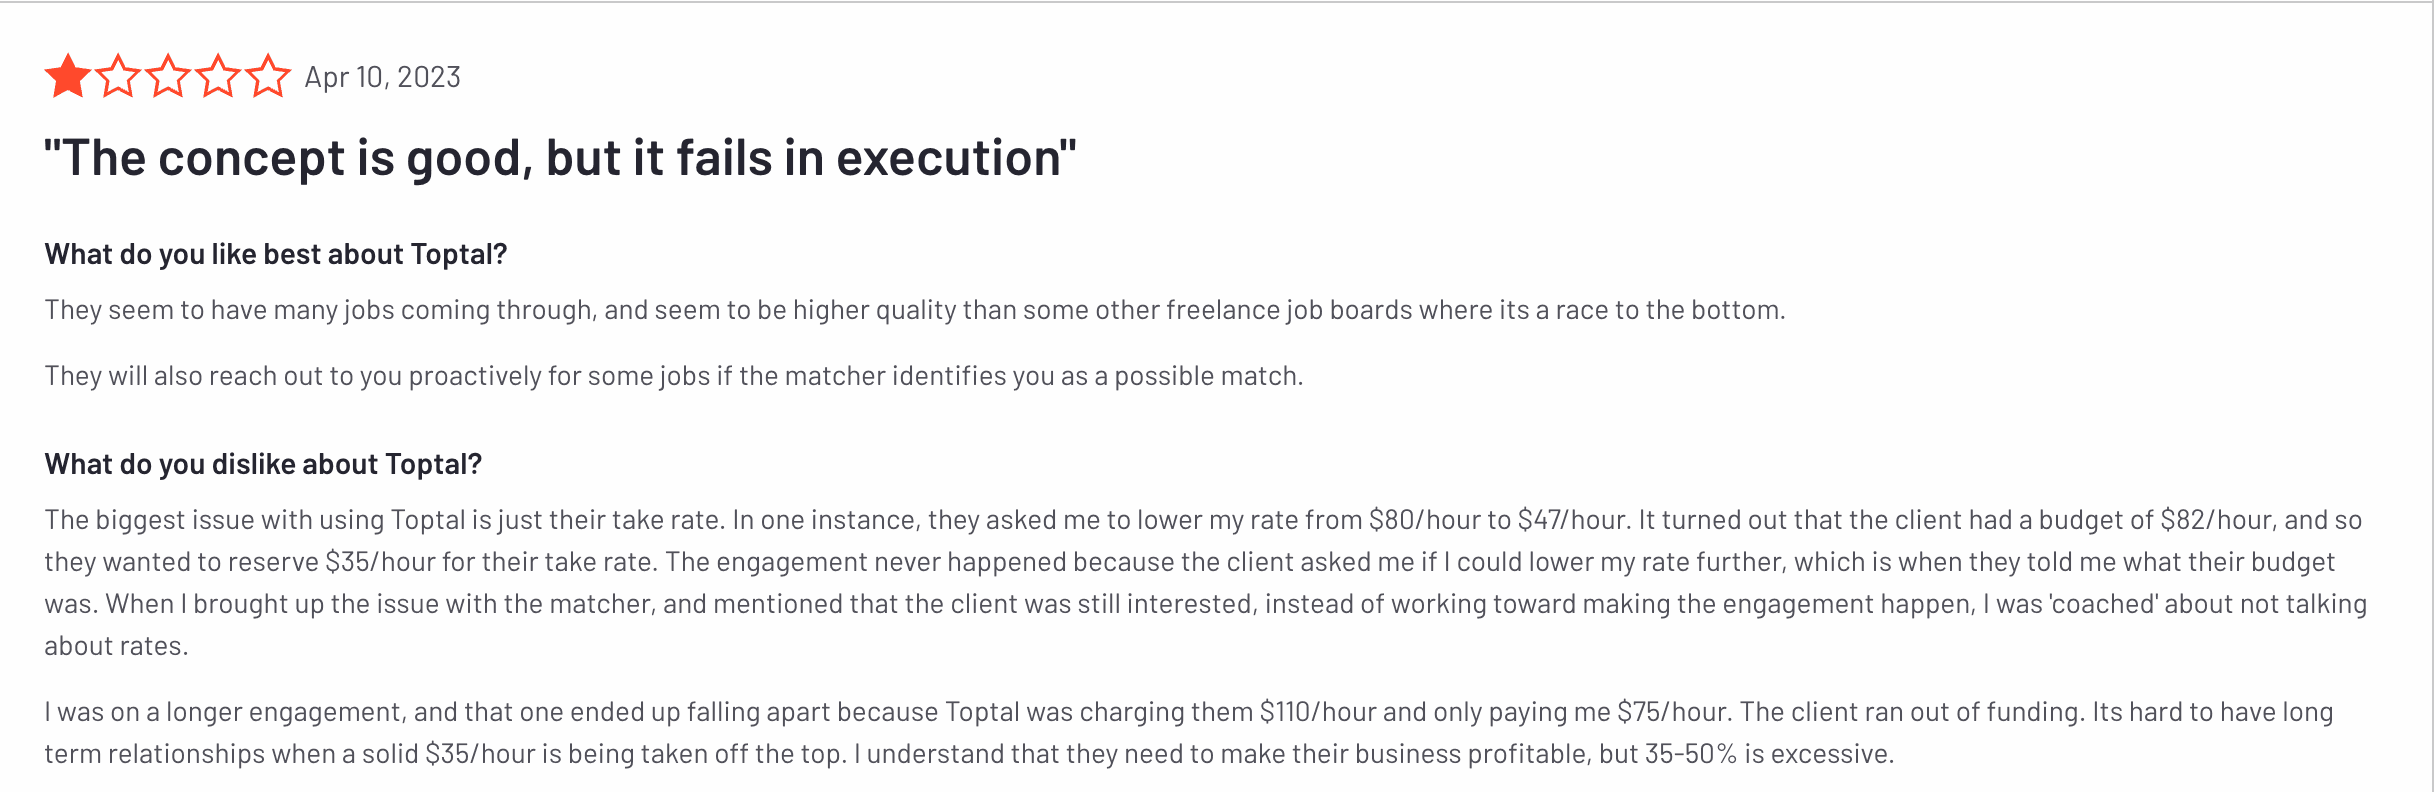Viewport: 2434px width, 792px height.
Task: Click the sentence about matcher reaching out proactively
Action: [x=673, y=376]
